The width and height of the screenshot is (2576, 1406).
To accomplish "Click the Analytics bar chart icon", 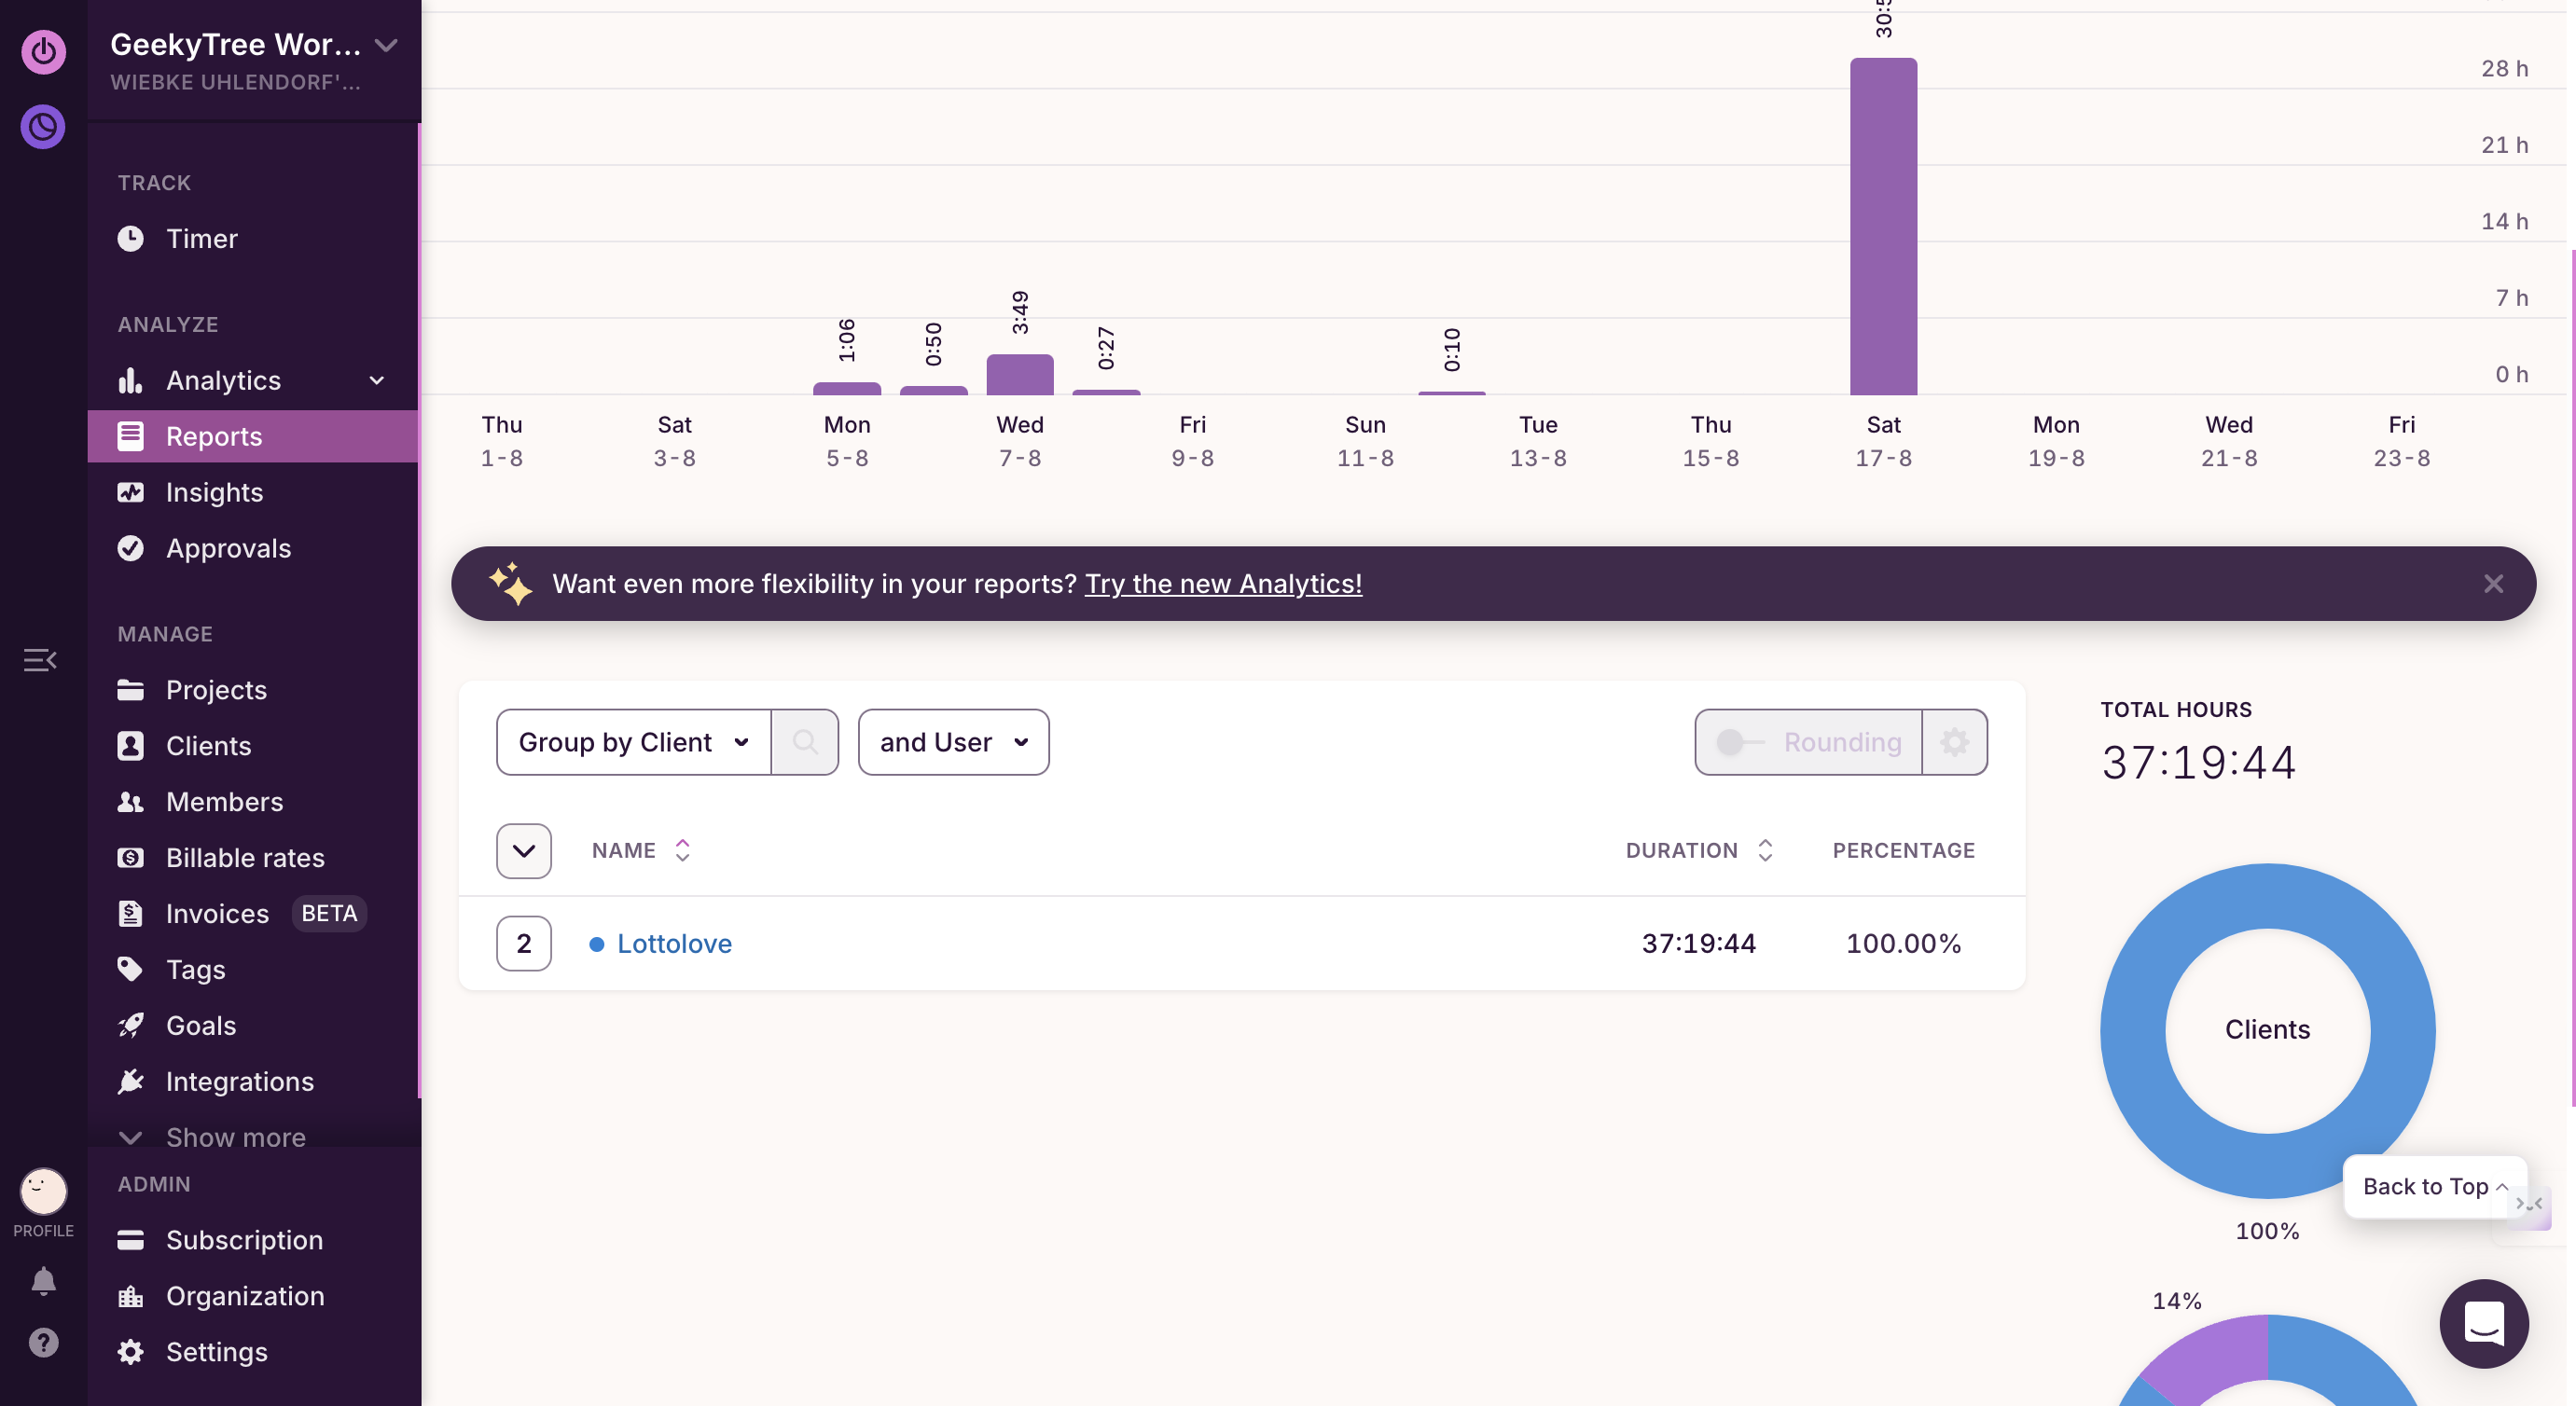I will pos(130,380).
